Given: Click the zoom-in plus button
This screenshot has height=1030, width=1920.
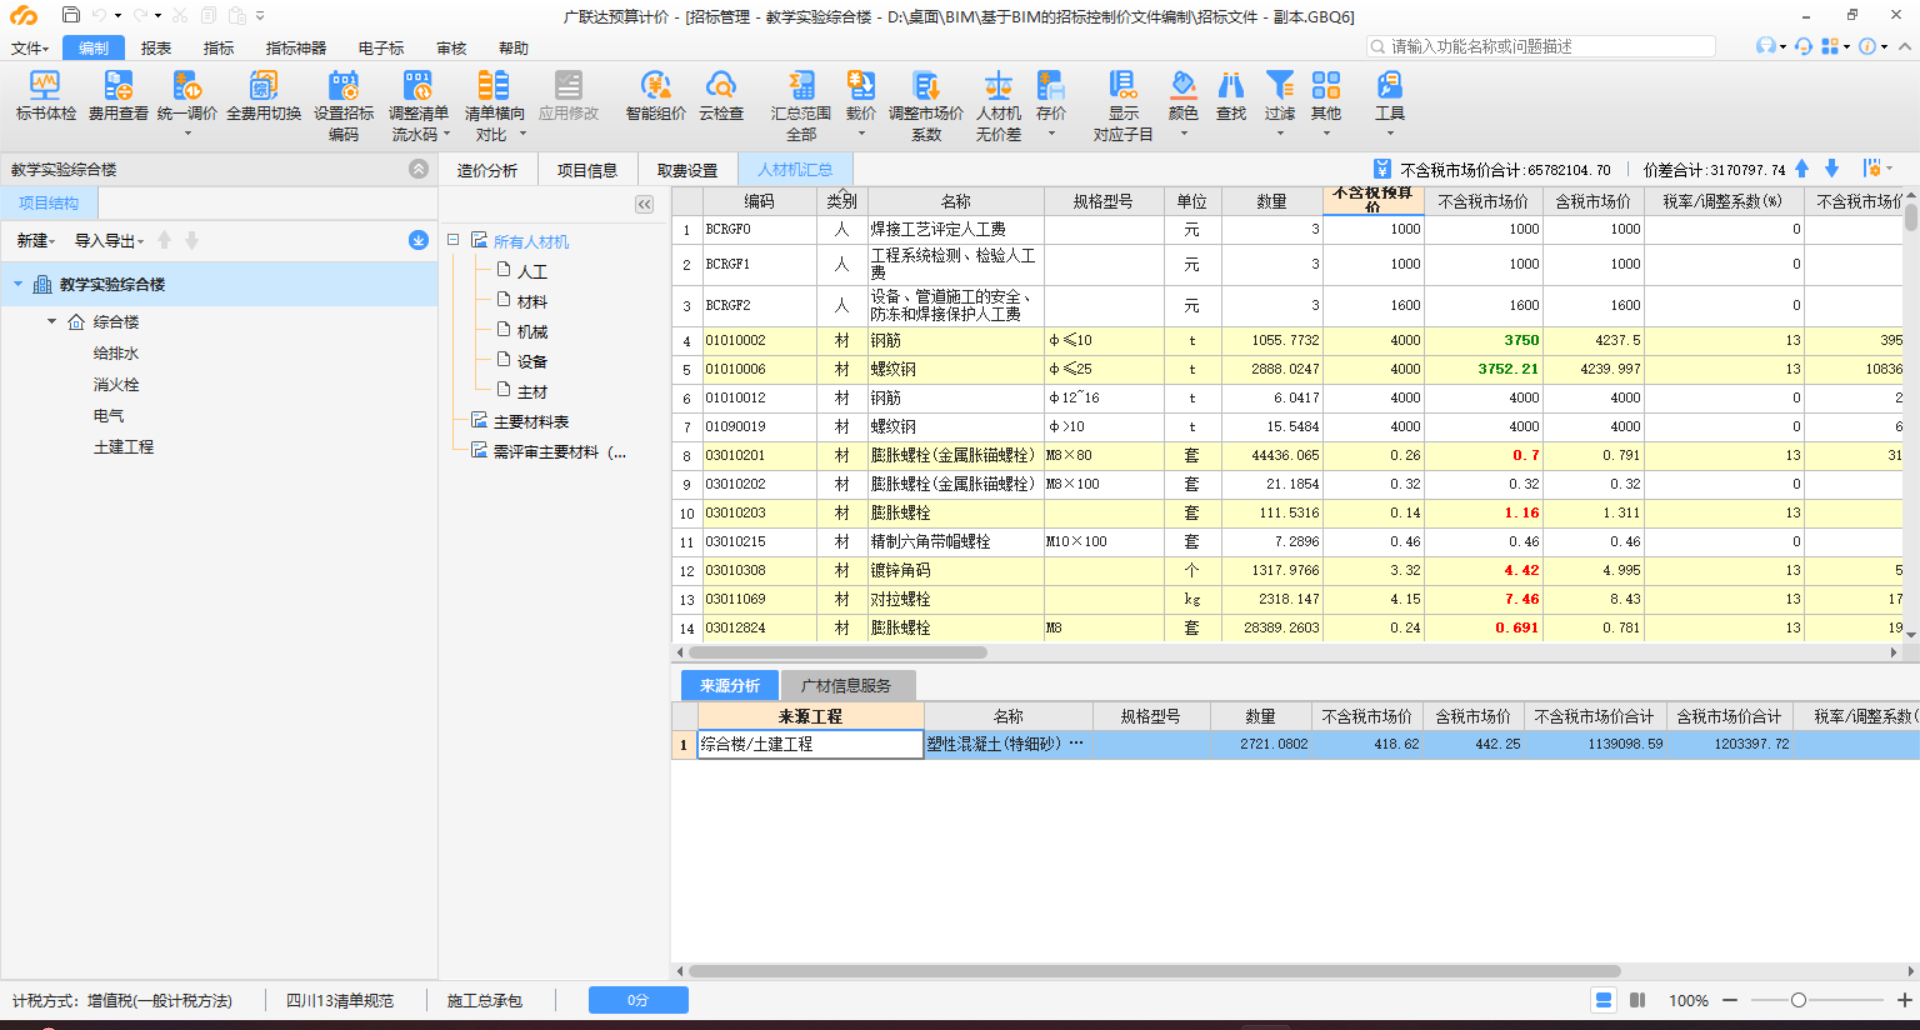Looking at the screenshot, I should [1904, 1000].
